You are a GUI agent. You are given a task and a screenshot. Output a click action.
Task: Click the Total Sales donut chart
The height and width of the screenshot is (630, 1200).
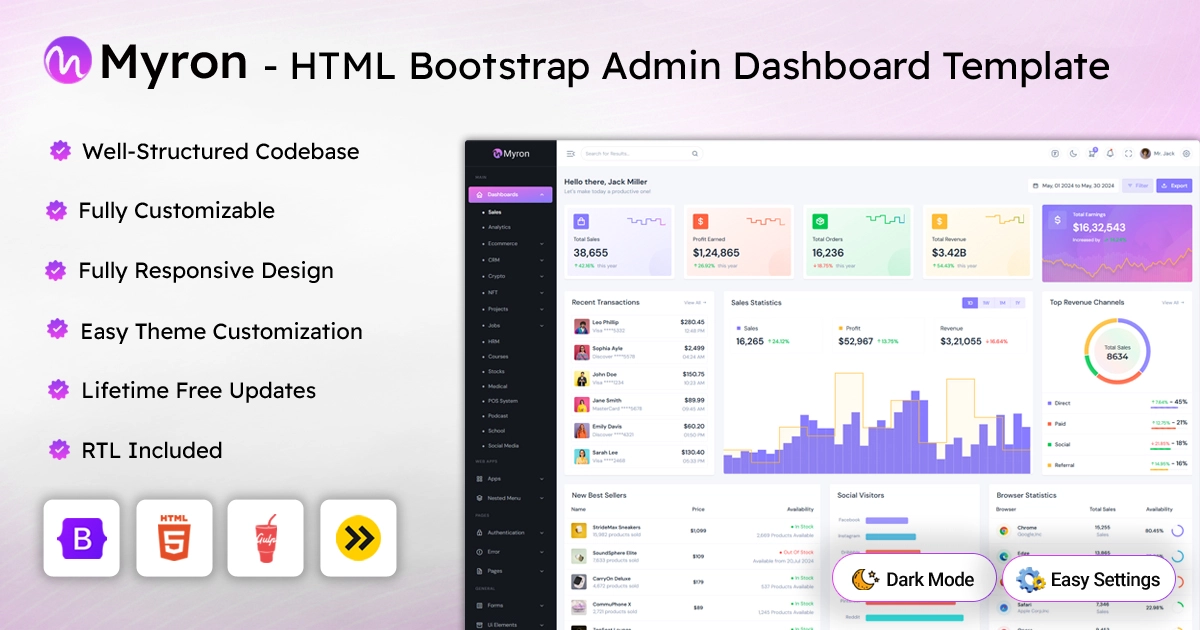point(1117,351)
